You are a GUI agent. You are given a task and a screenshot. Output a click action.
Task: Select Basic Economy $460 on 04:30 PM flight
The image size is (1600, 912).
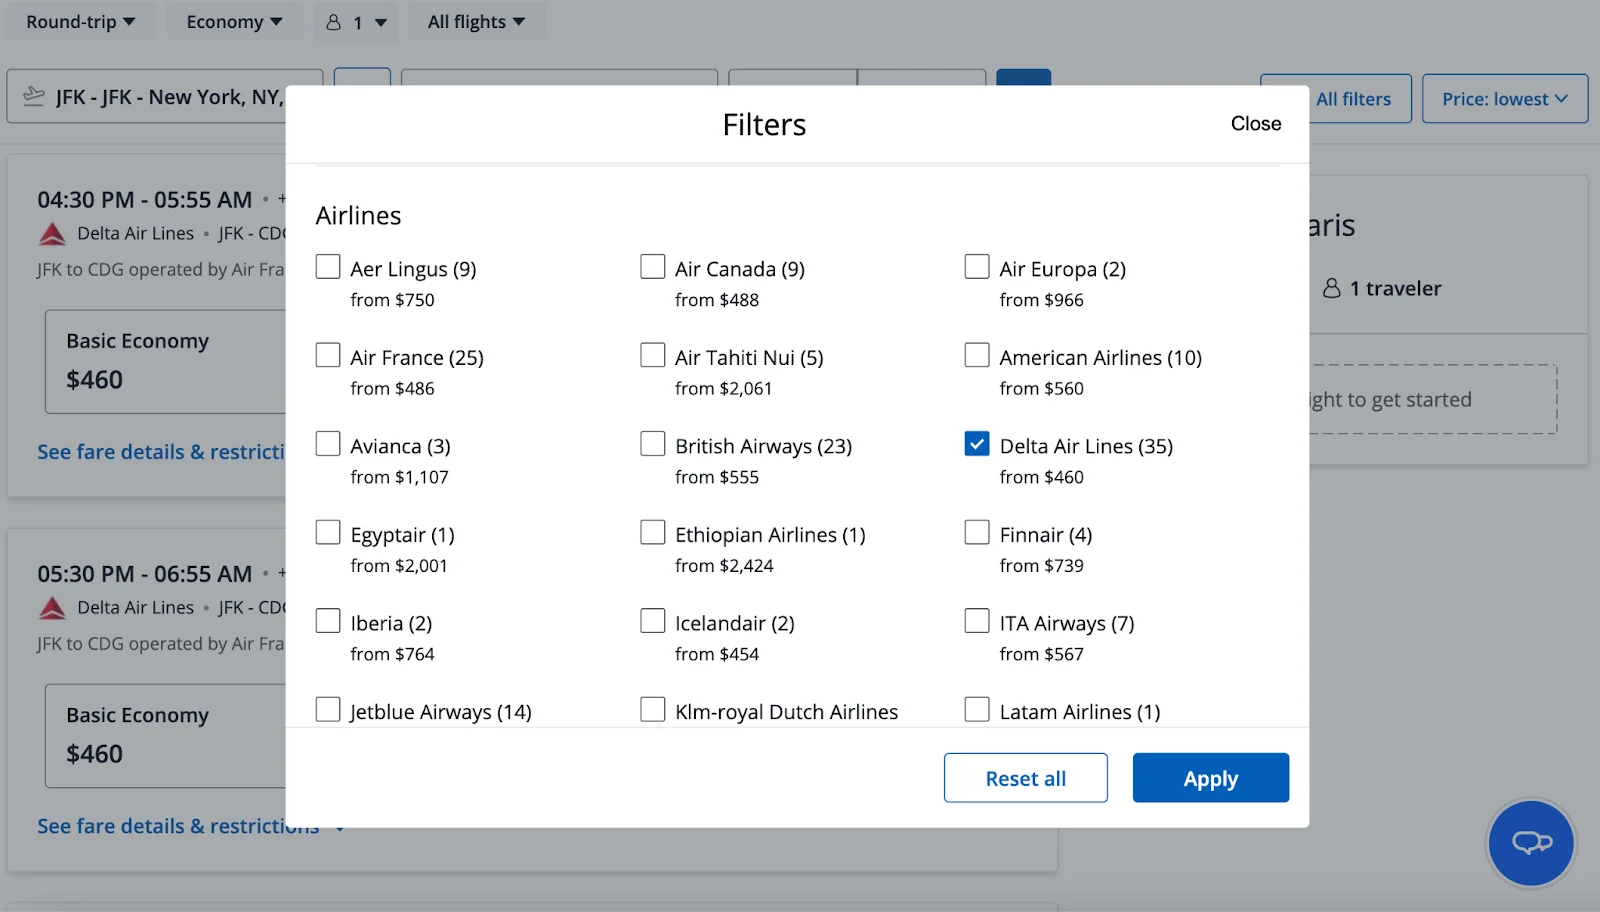click(166, 361)
